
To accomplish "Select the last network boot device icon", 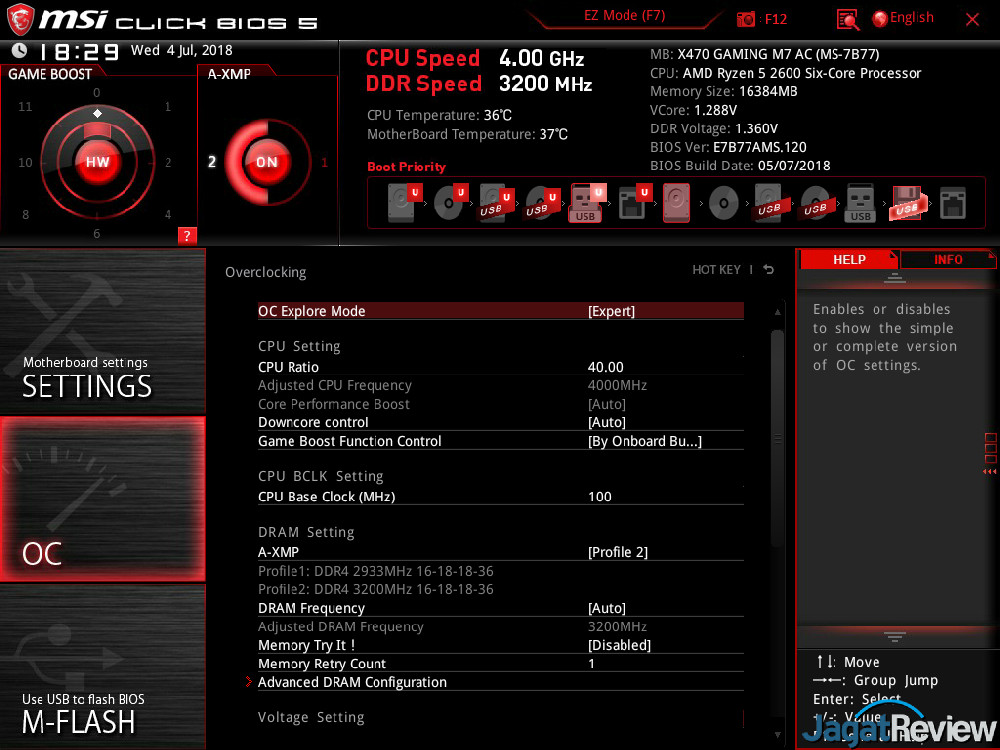I will pos(953,203).
